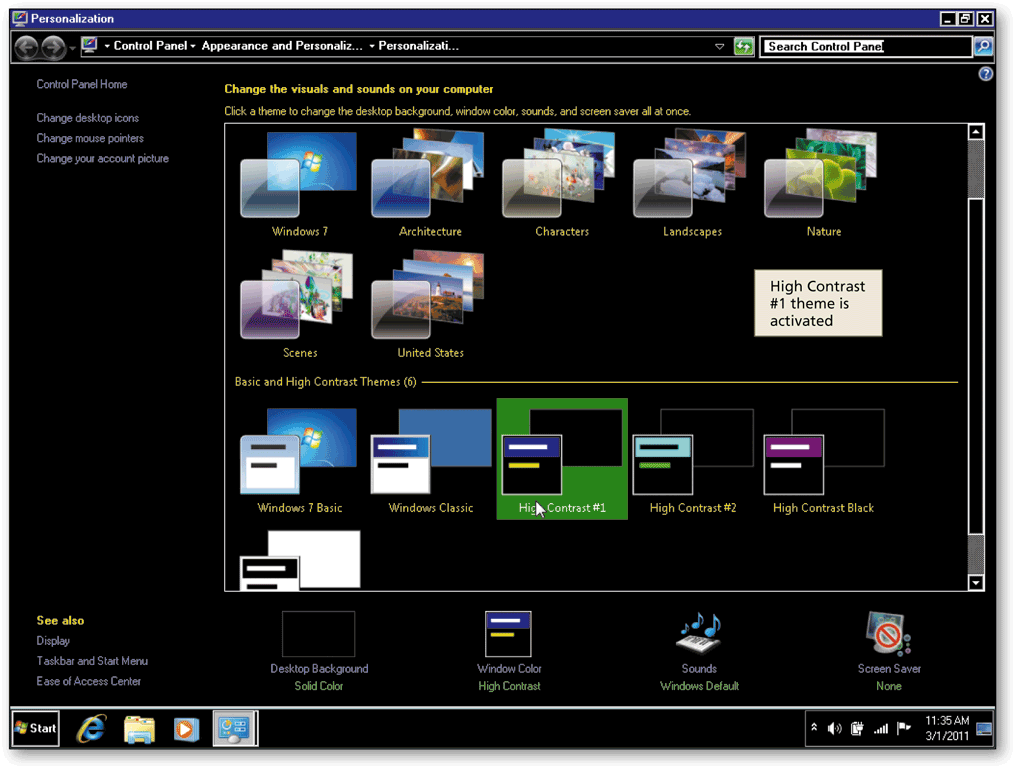The image size is (1015, 768).
Task: Click the Help question mark icon
Action: pos(985,74)
